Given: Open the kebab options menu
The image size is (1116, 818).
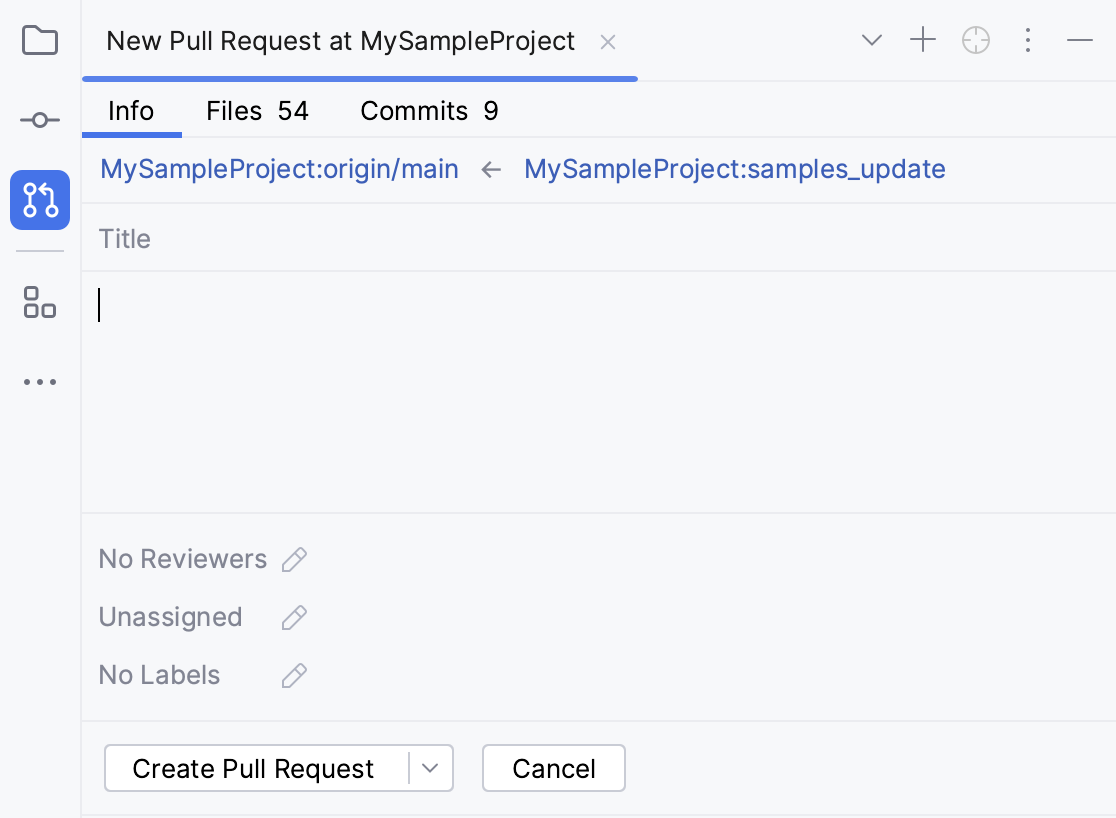Looking at the screenshot, I should pos(1028,40).
